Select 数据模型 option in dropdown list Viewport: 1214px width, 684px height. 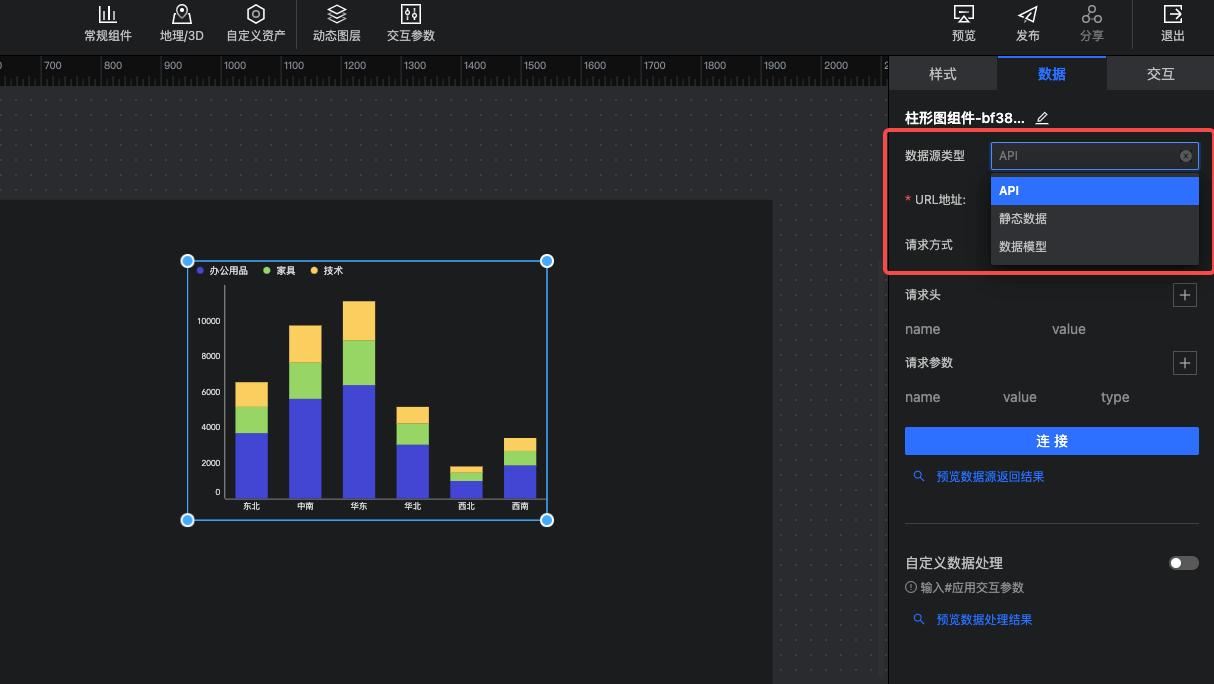(1095, 246)
